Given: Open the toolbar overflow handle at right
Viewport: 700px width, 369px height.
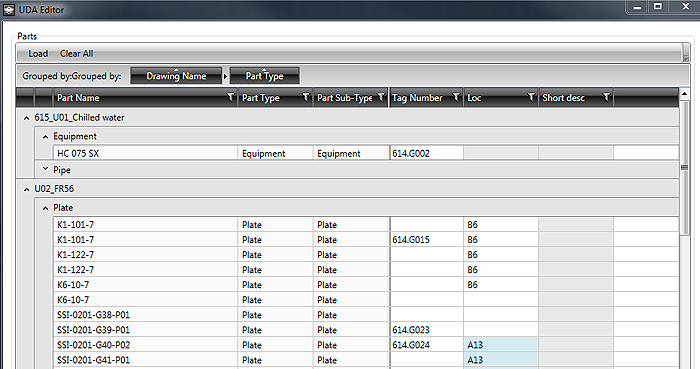Looking at the screenshot, I should click(x=686, y=53).
